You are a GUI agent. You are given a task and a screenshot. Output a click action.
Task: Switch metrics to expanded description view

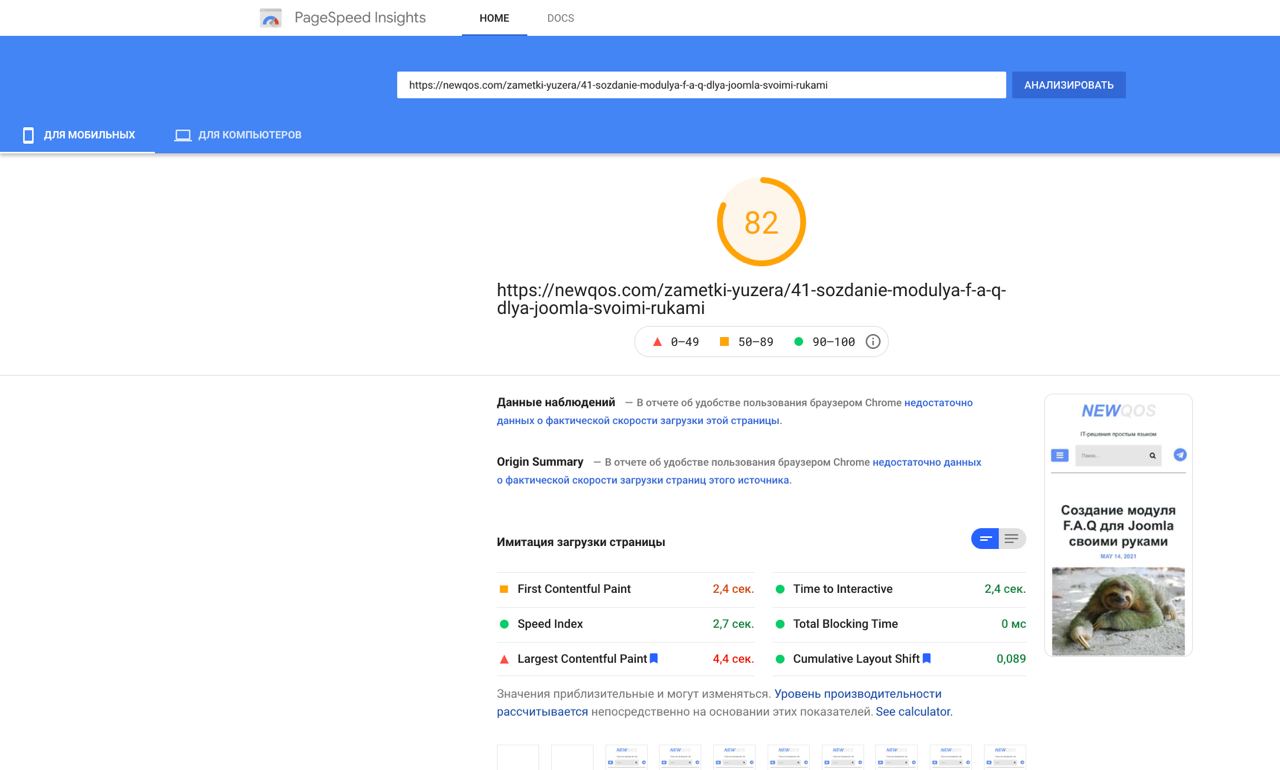click(x=1012, y=539)
